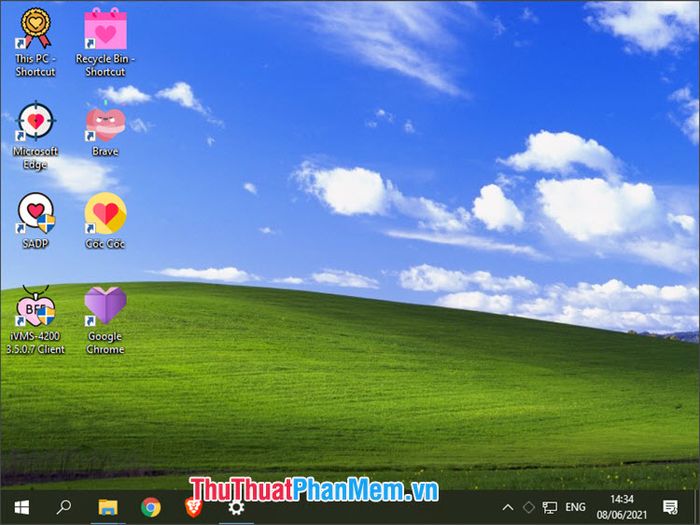Open the Windows Start menu
Screen dimensions: 700x525
(x=21, y=507)
